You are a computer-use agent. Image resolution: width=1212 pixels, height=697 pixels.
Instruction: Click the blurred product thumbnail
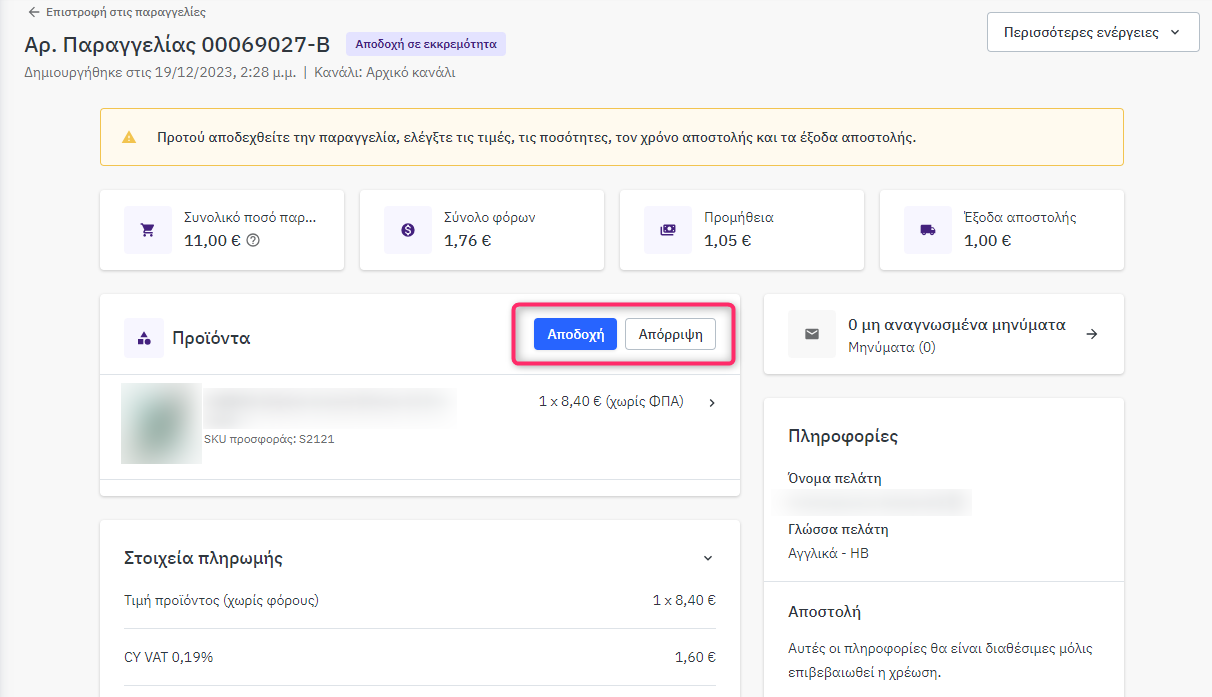[161, 423]
